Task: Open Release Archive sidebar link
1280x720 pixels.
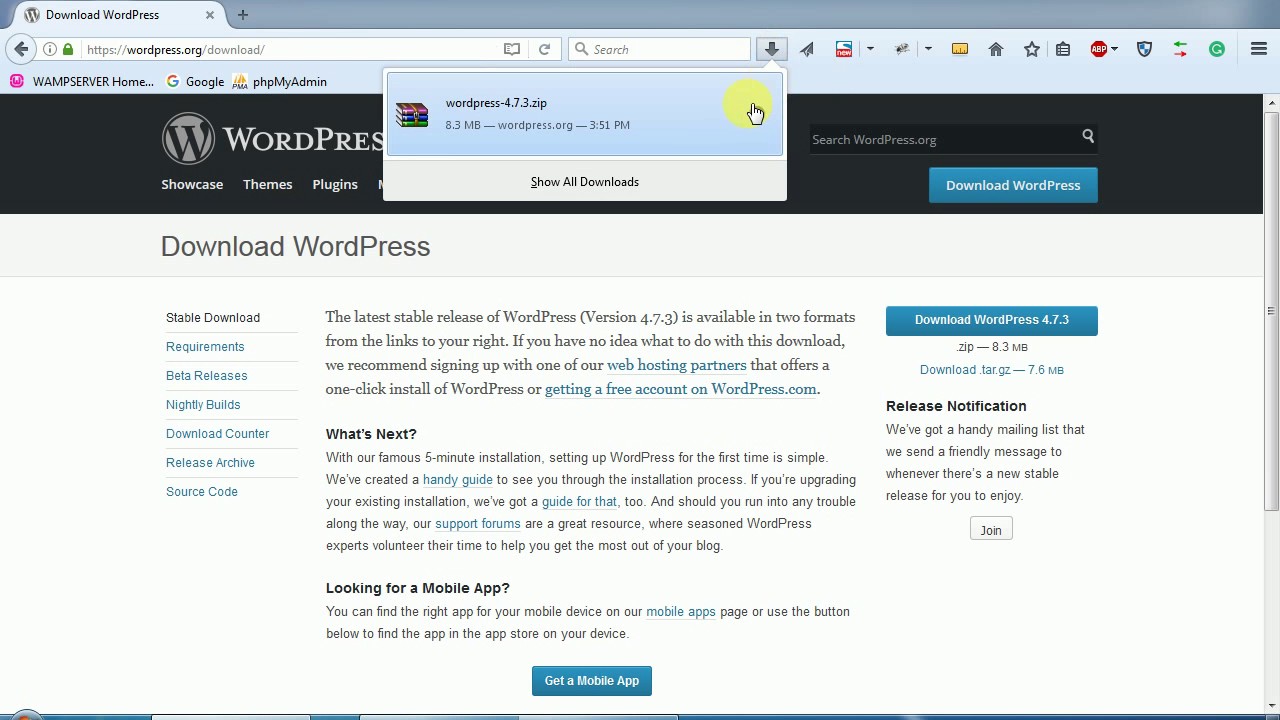Action: [210, 462]
